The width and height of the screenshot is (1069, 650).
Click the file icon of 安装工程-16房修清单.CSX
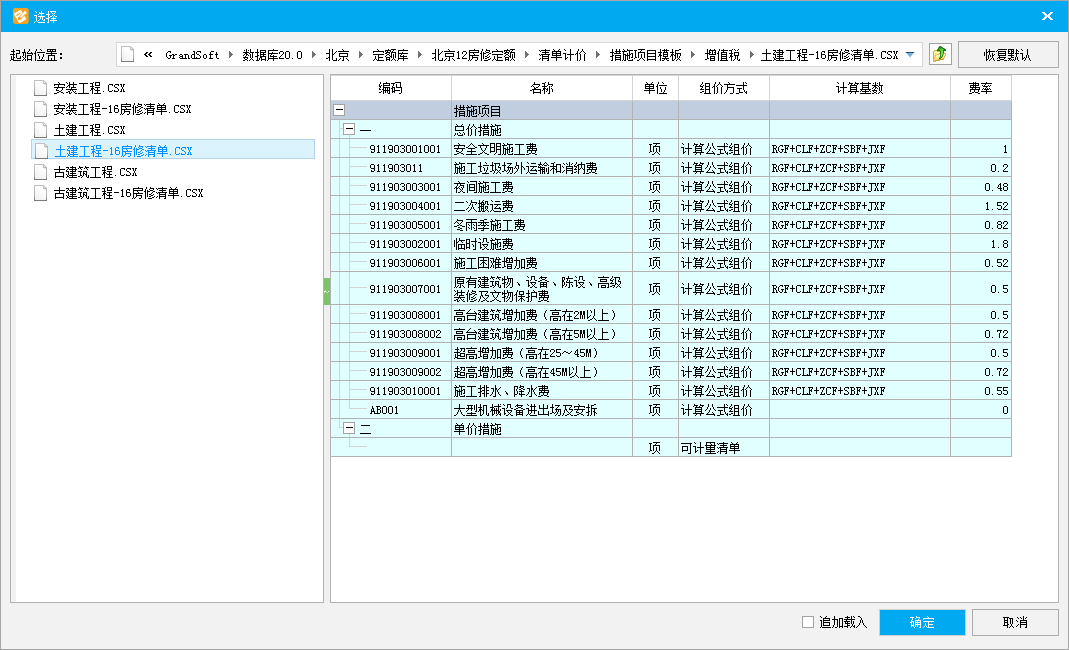pos(41,109)
